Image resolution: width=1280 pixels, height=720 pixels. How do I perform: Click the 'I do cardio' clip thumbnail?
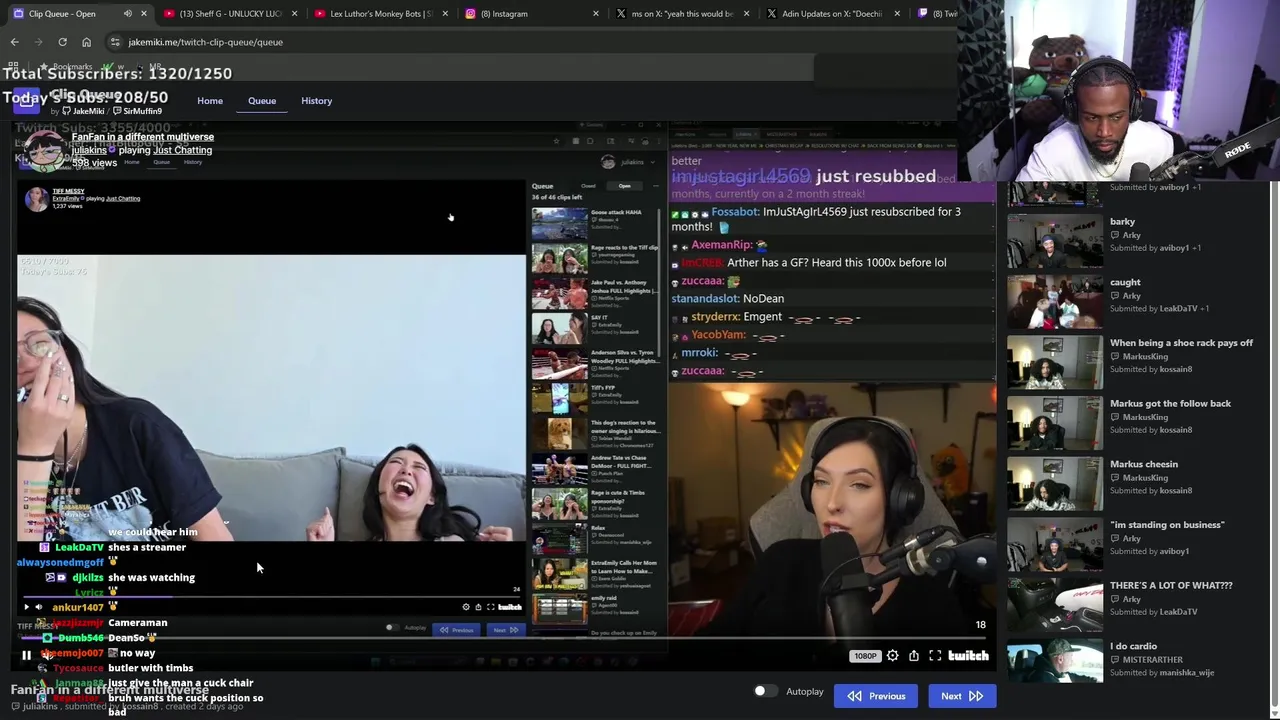coord(1055,659)
